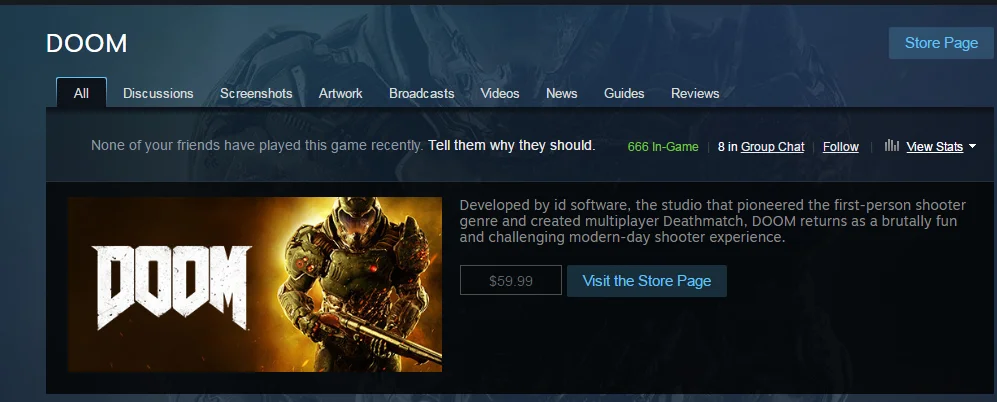
Task: Switch to the Videos tab
Action: (500, 94)
